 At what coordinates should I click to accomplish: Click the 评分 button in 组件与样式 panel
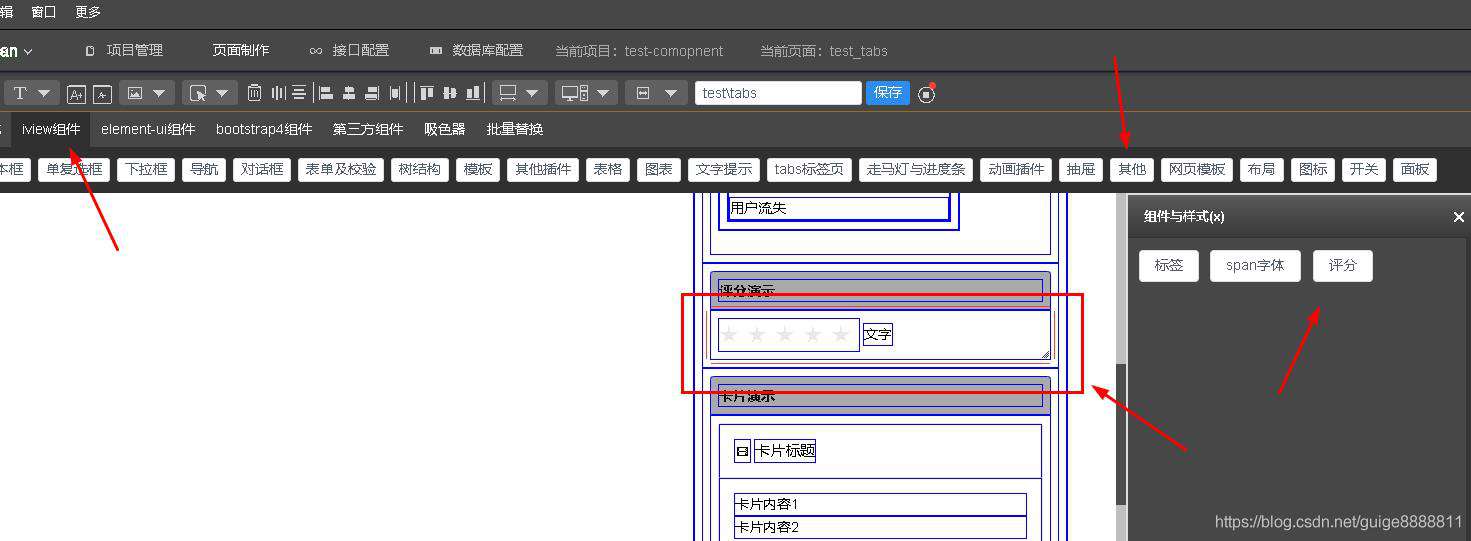1343,265
